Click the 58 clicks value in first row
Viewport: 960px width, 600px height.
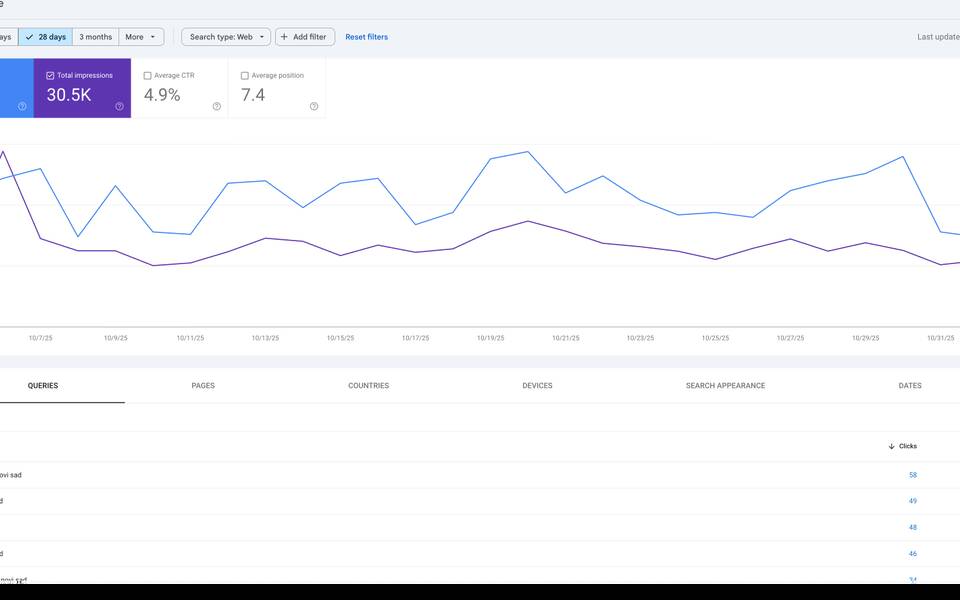pos(912,475)
